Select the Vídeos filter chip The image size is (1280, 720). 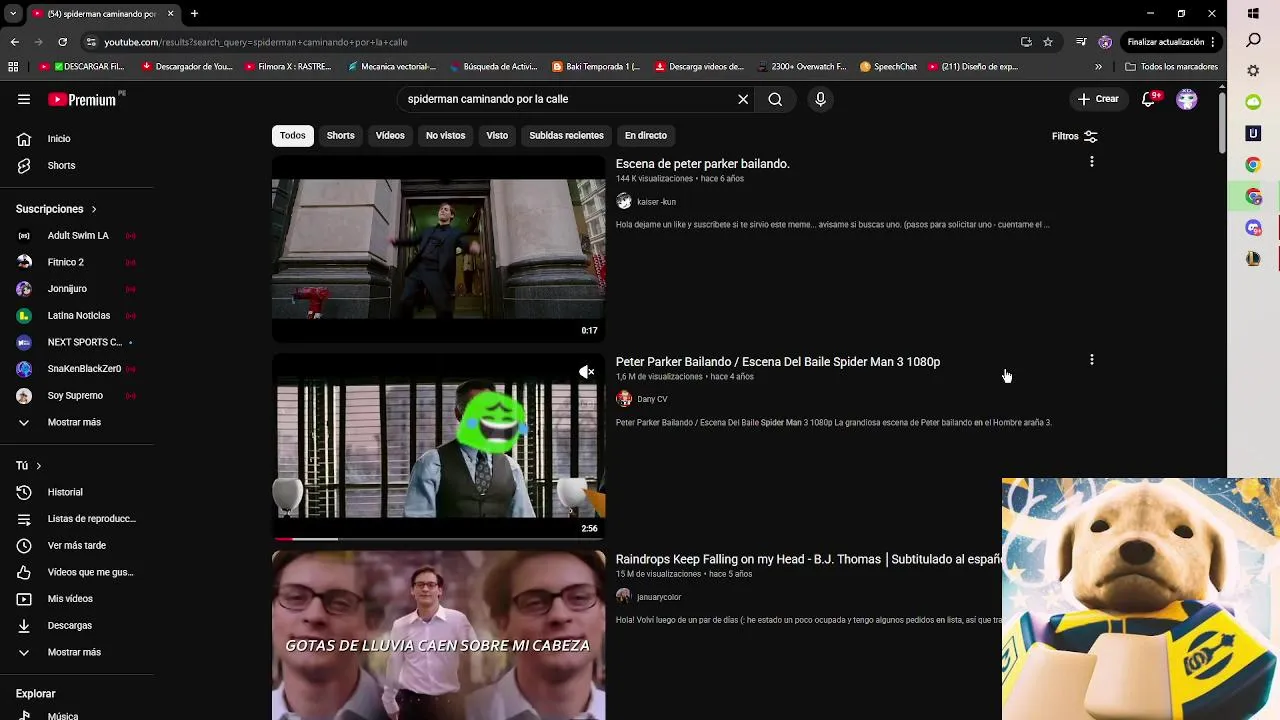pyautogui.click(x=390, y=135)
